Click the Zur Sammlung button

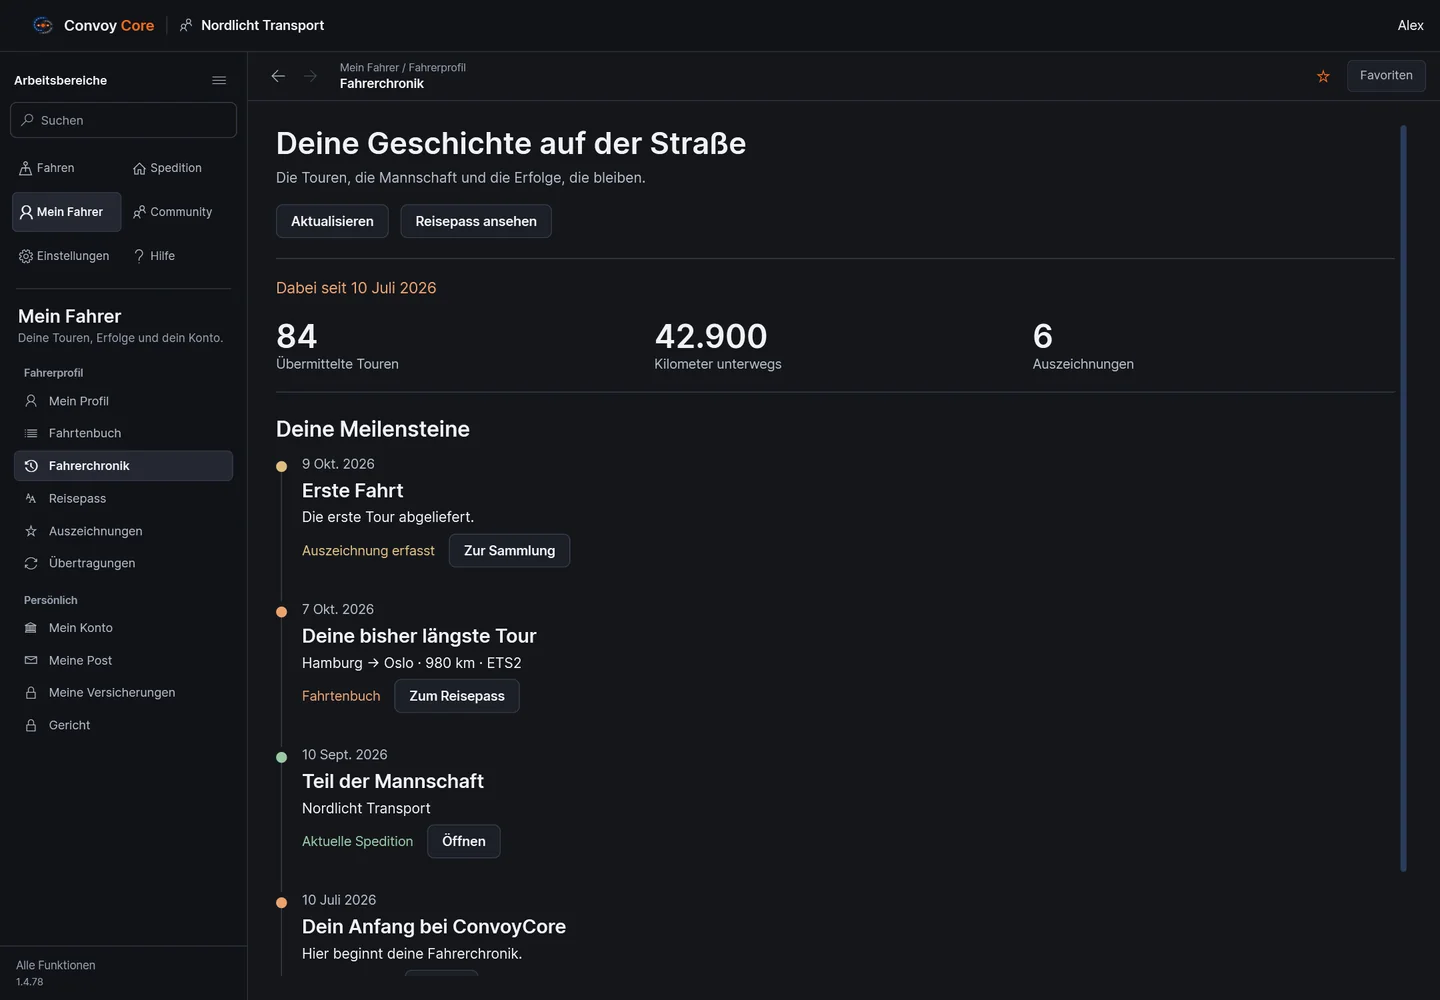(509, 551)
